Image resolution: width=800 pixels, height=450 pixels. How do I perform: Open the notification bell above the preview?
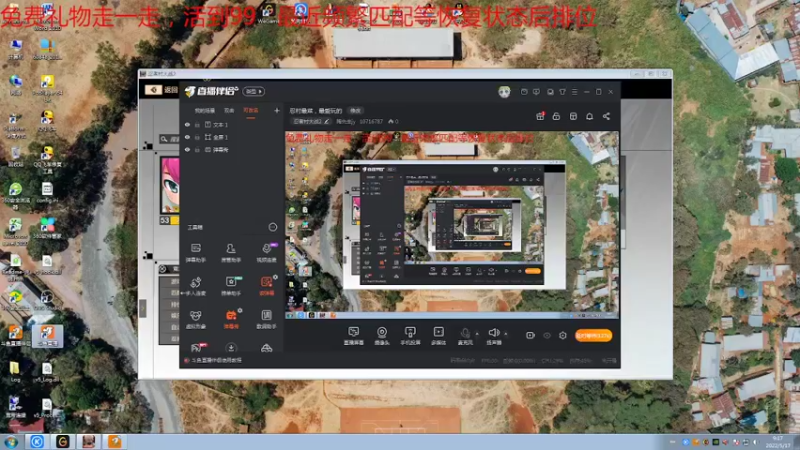[x=589, y=116]
